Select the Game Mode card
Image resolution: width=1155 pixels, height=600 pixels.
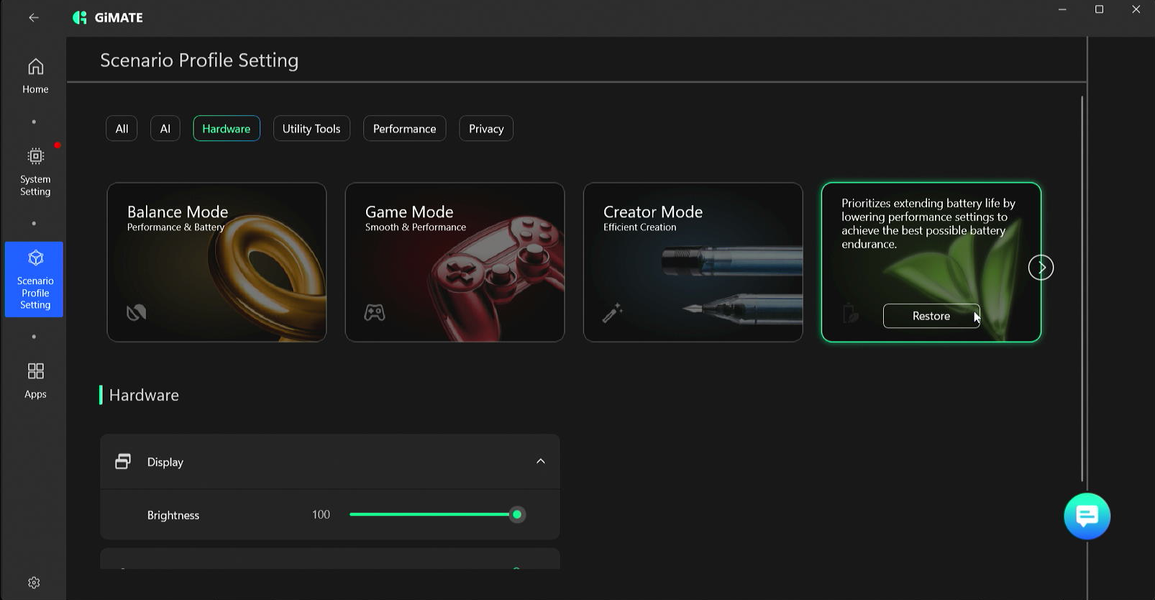[454, 262]
